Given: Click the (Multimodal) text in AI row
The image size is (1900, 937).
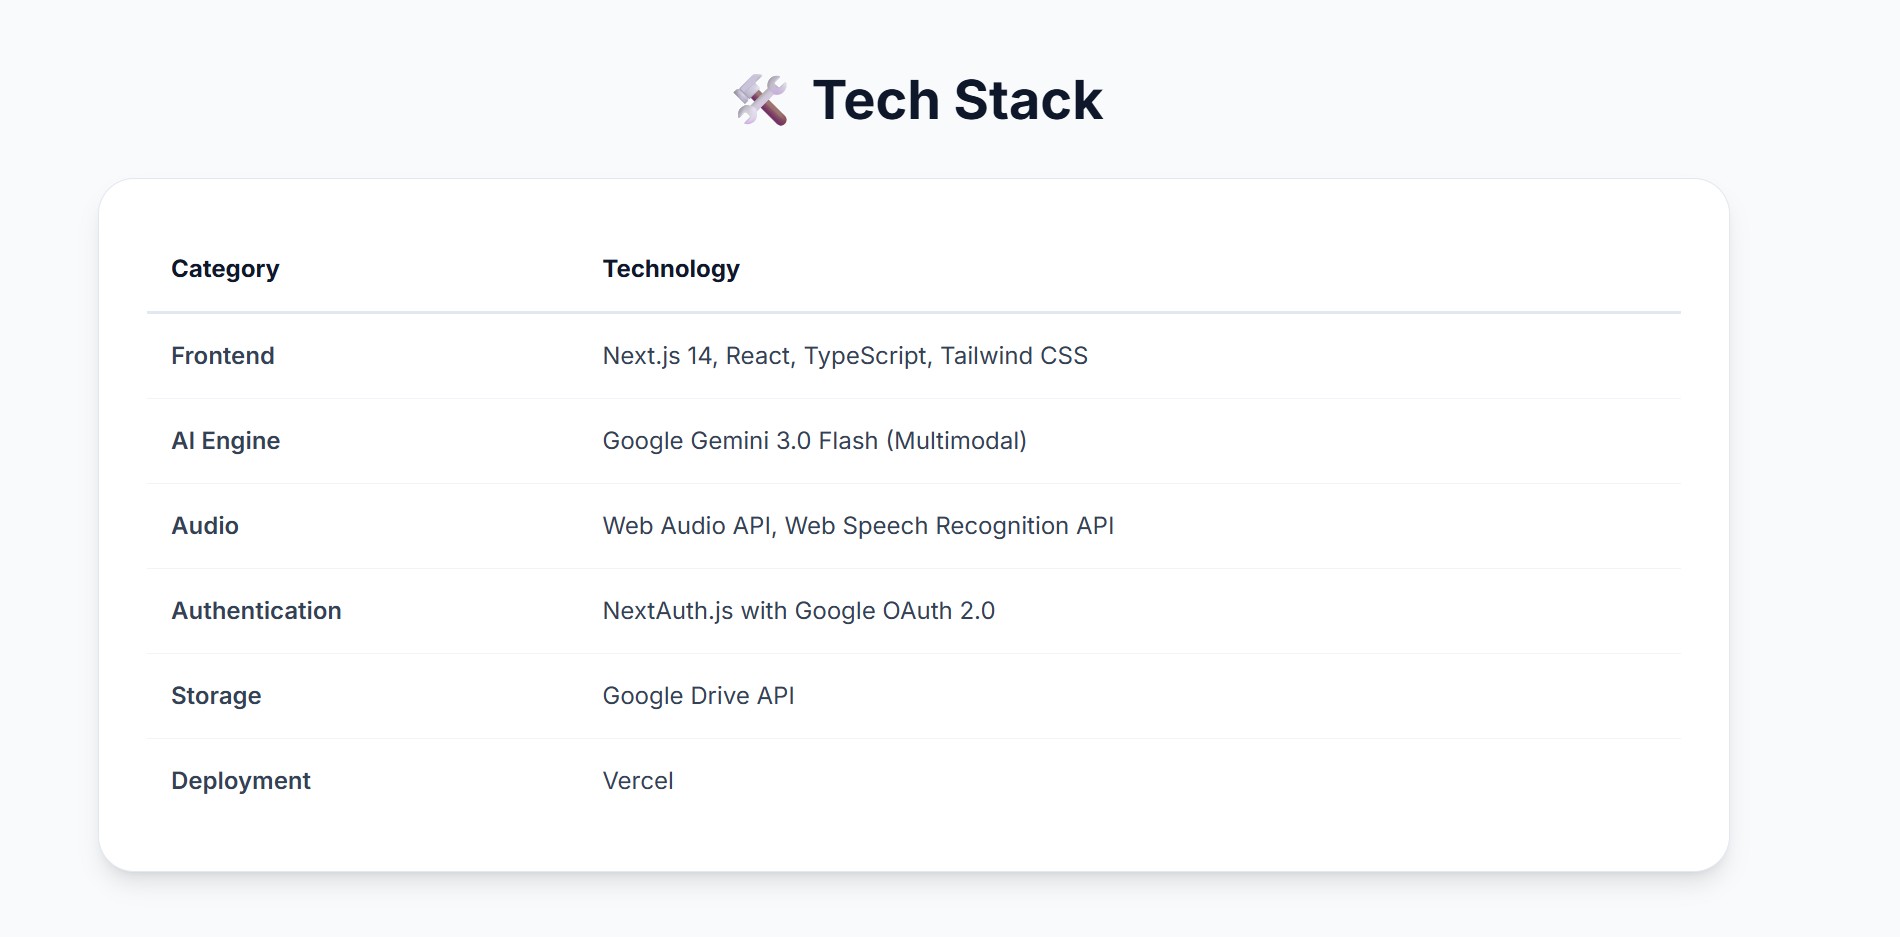Looking at the screenshot, I should point(957,441).
